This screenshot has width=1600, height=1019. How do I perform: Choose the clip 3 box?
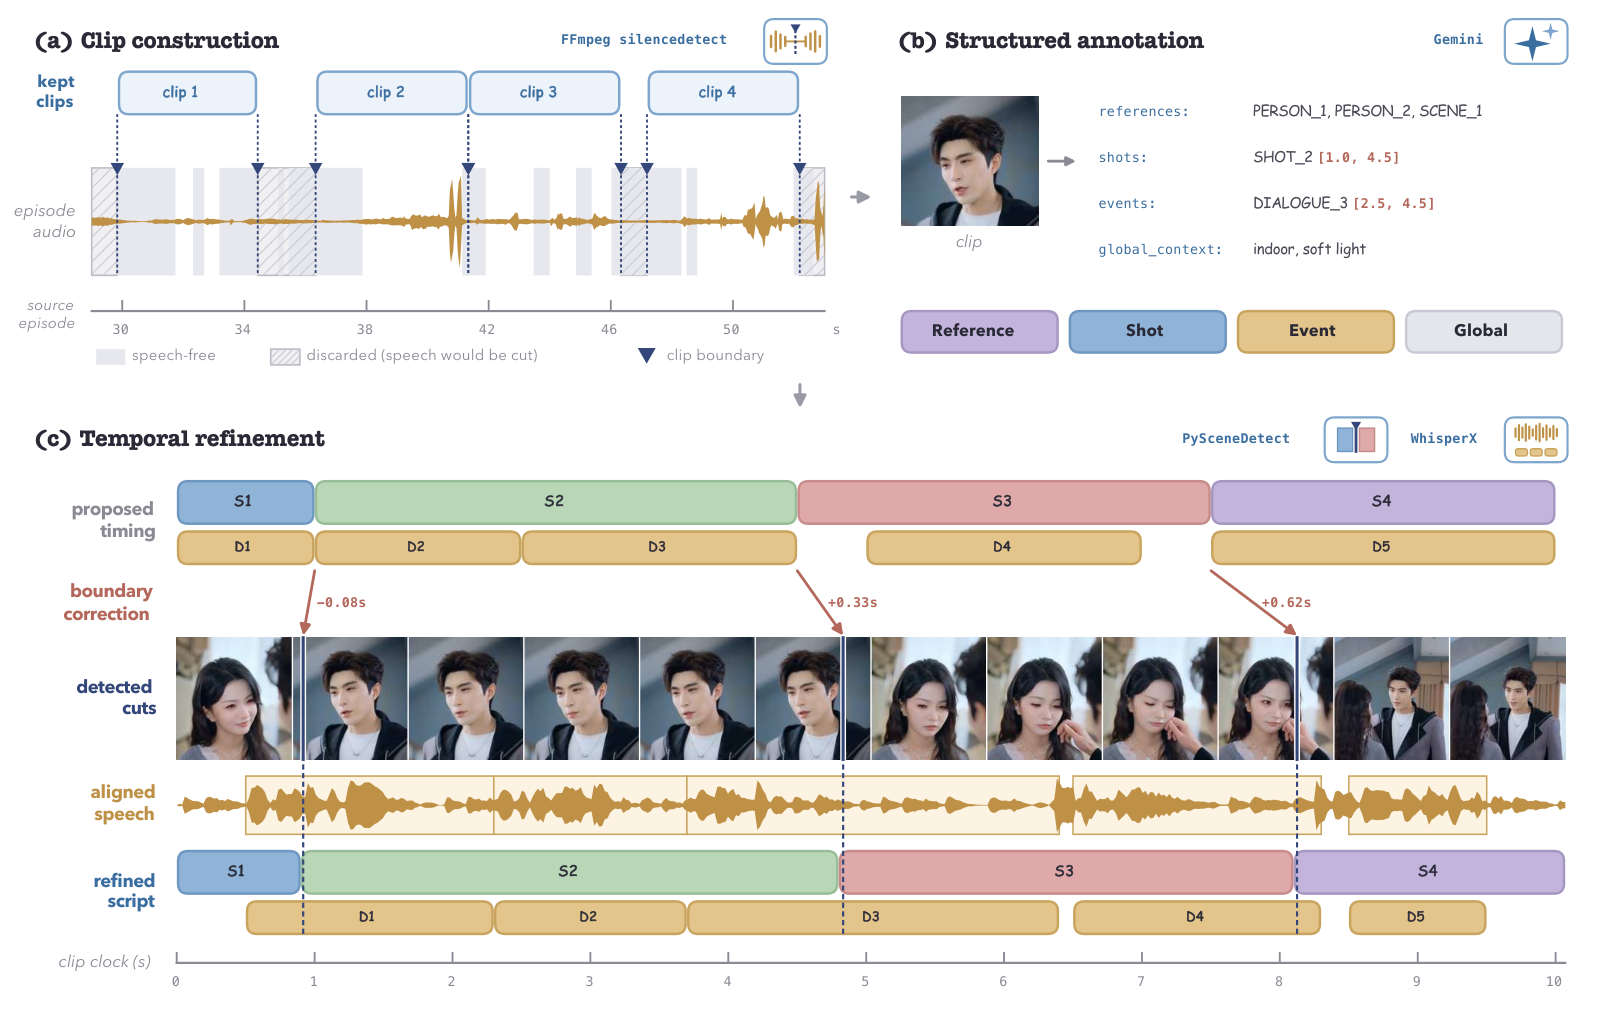[544, 93]
